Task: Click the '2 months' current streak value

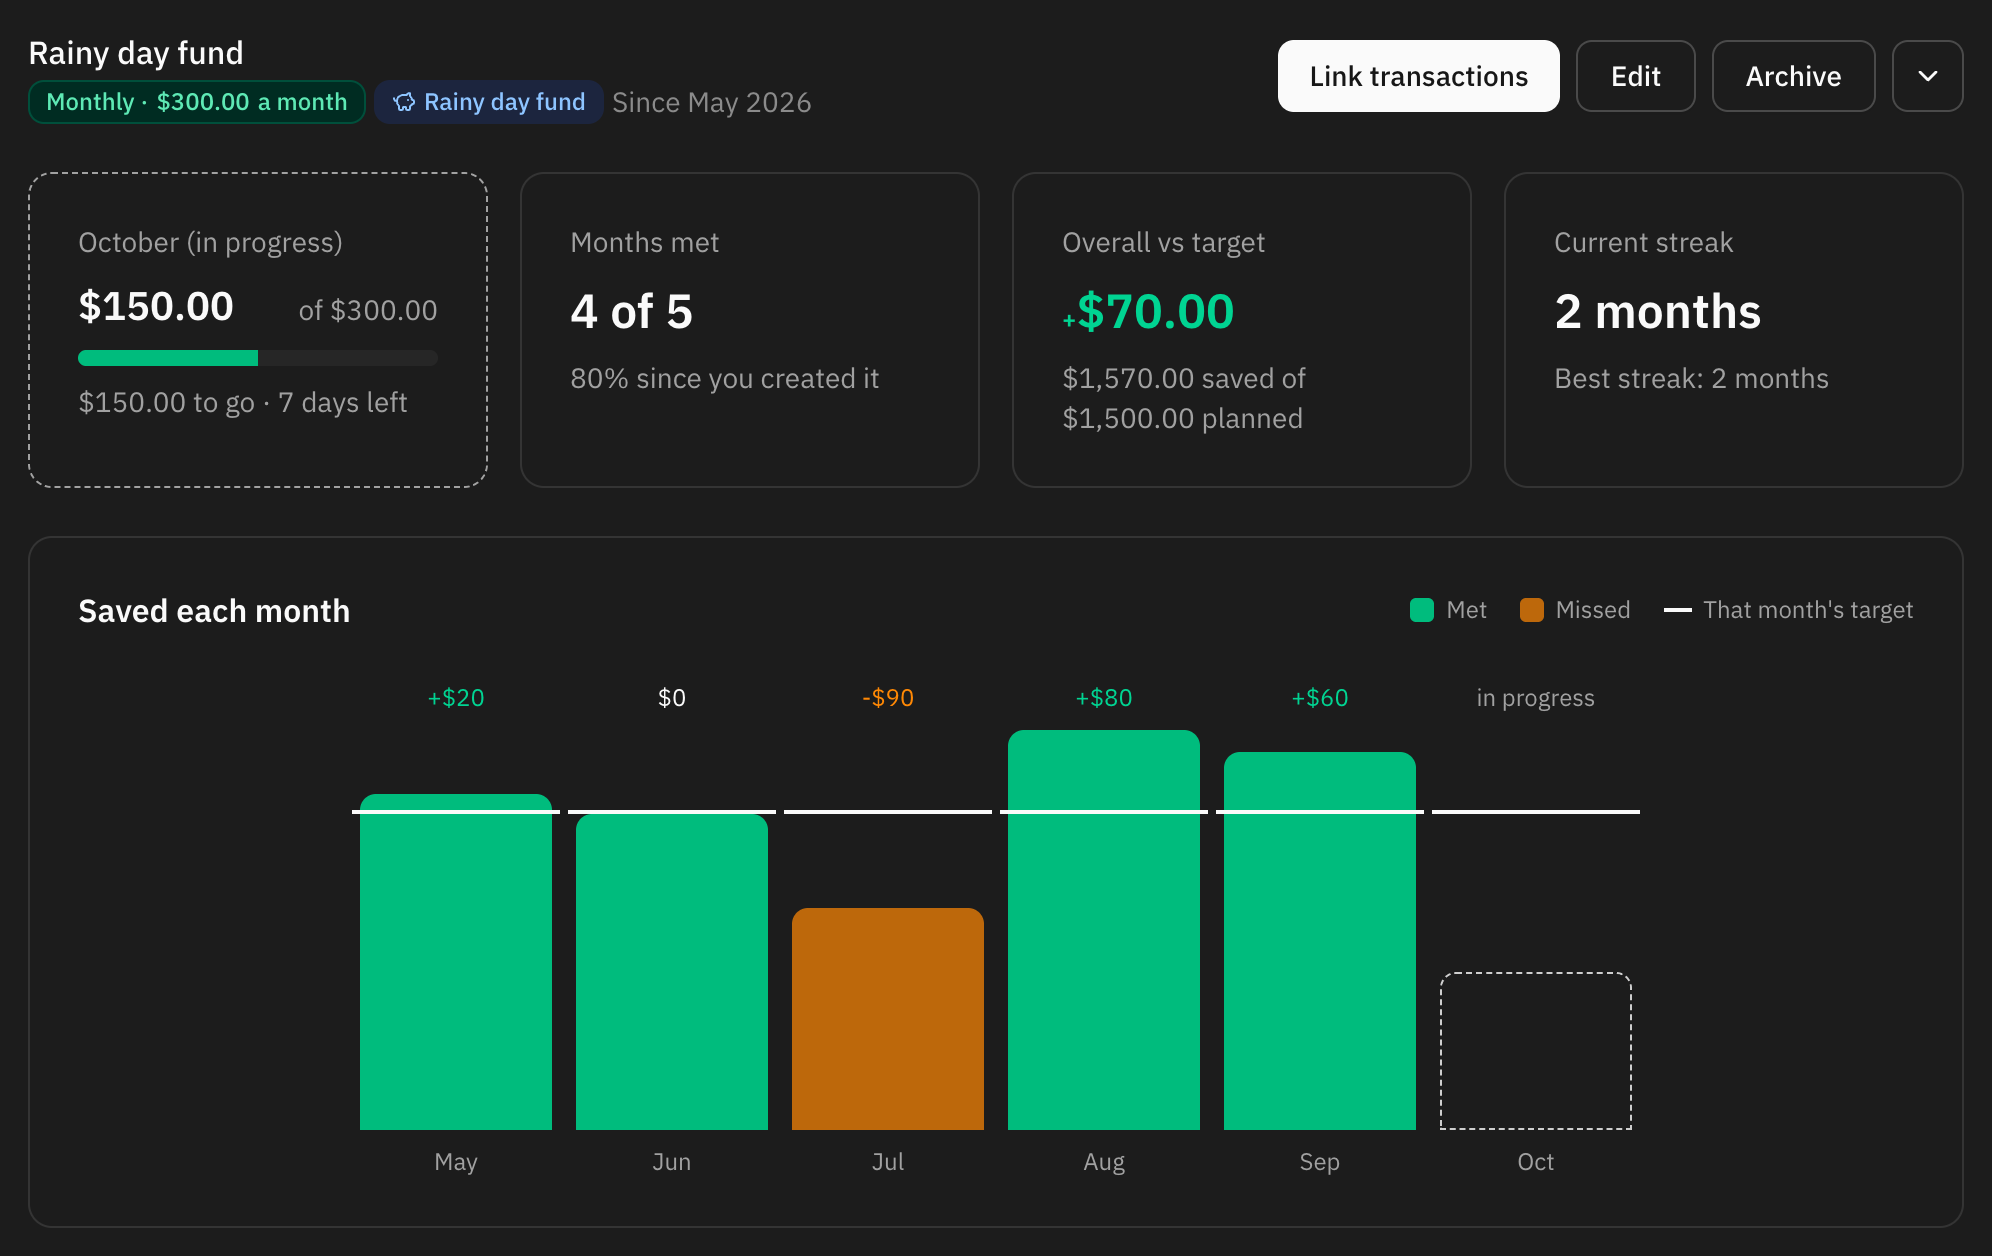Action: click(x=1657, y=311)
